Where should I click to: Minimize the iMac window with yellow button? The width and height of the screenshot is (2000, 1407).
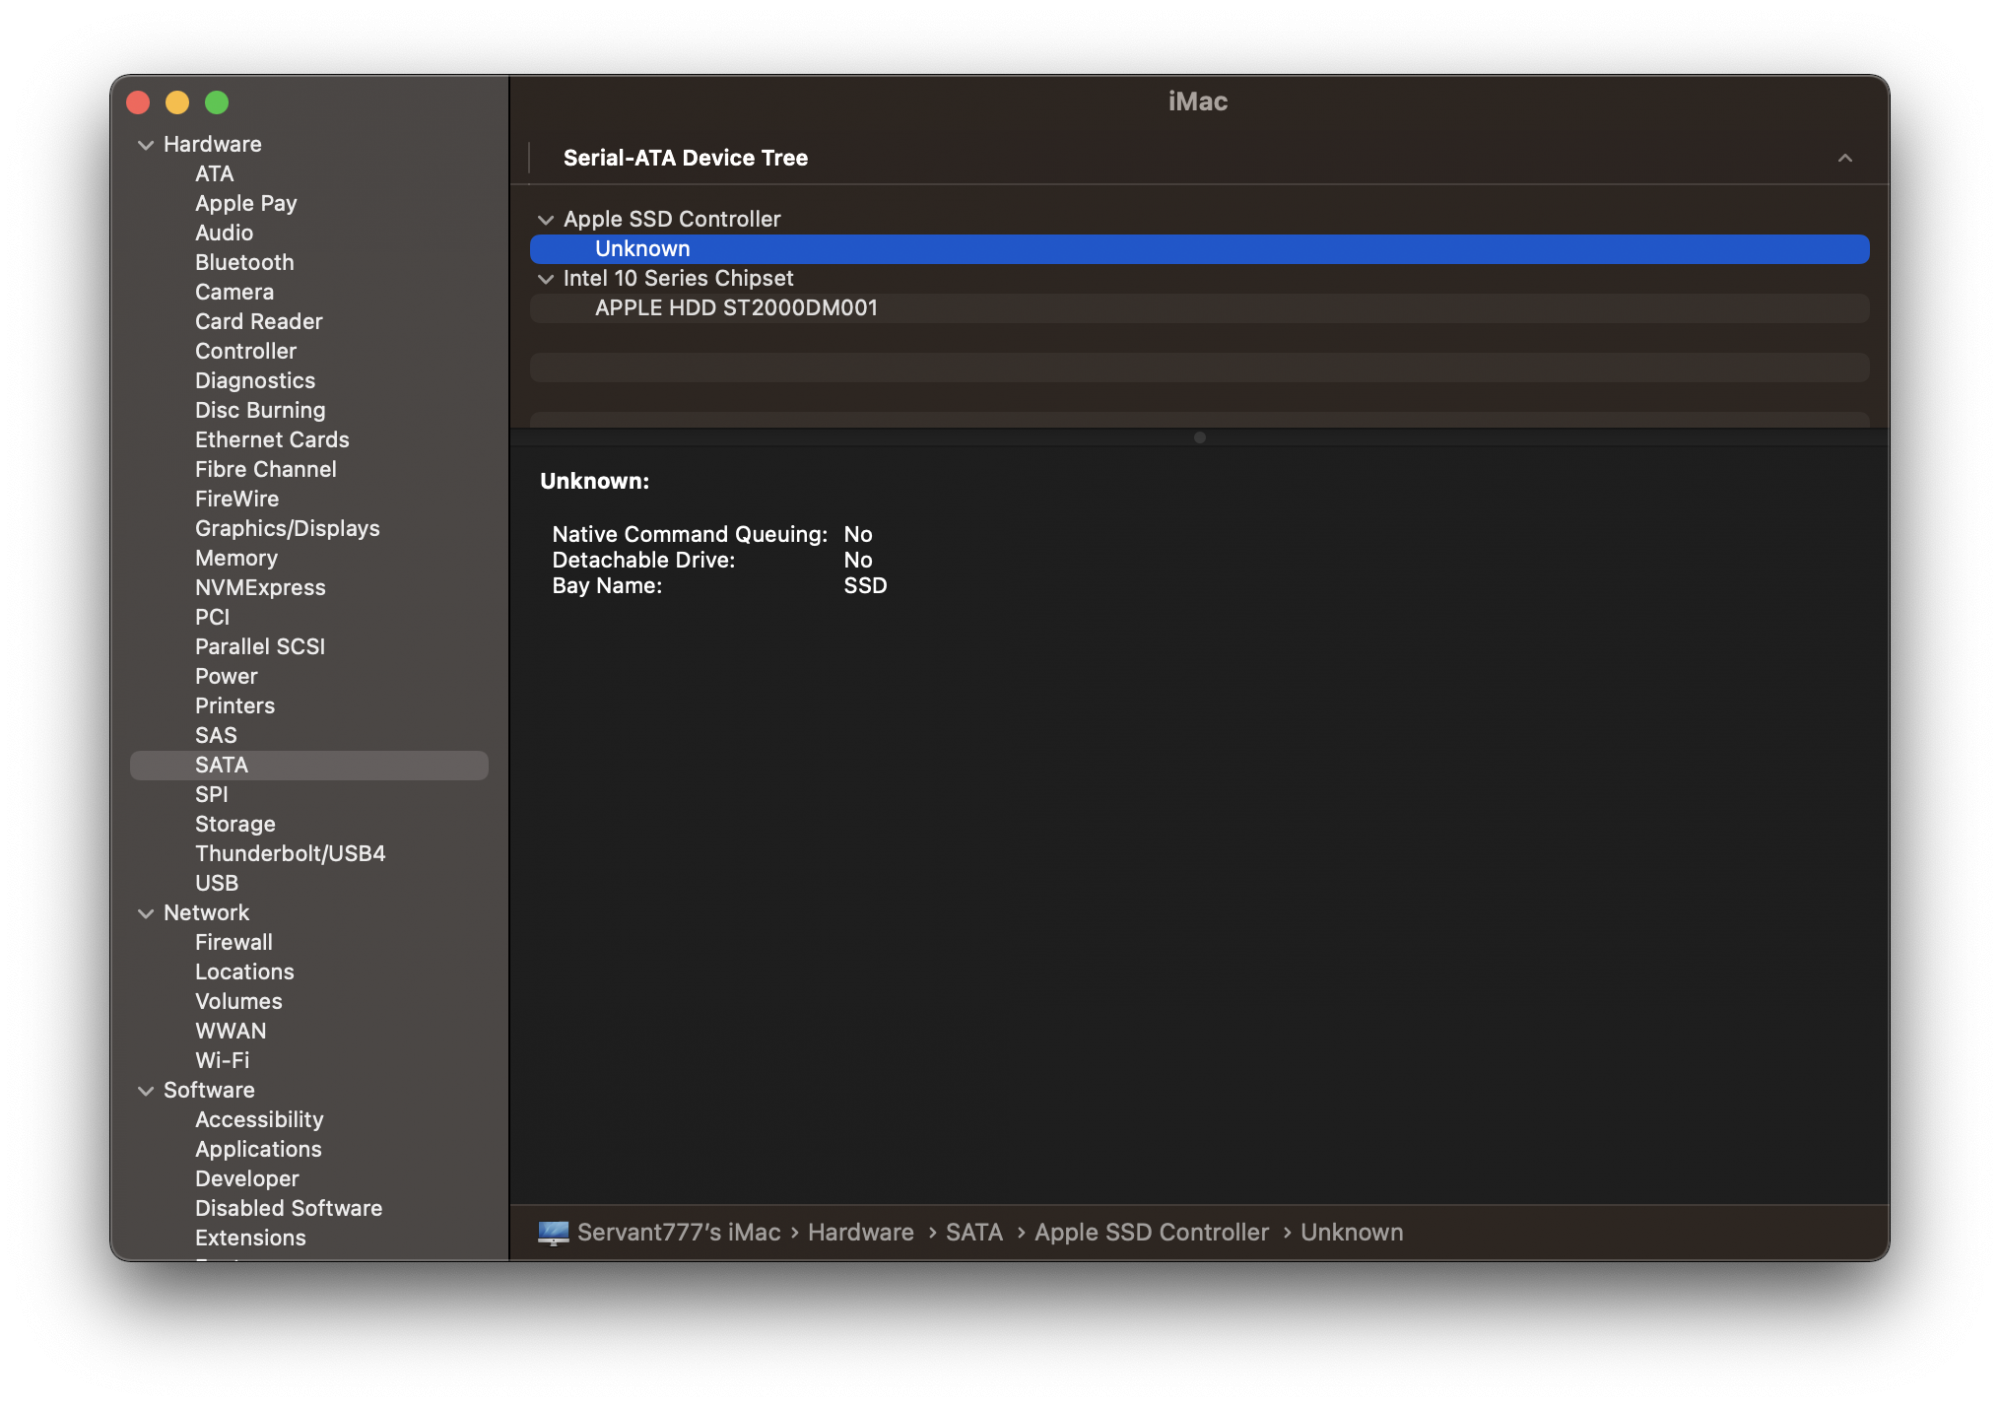[178, 103]
